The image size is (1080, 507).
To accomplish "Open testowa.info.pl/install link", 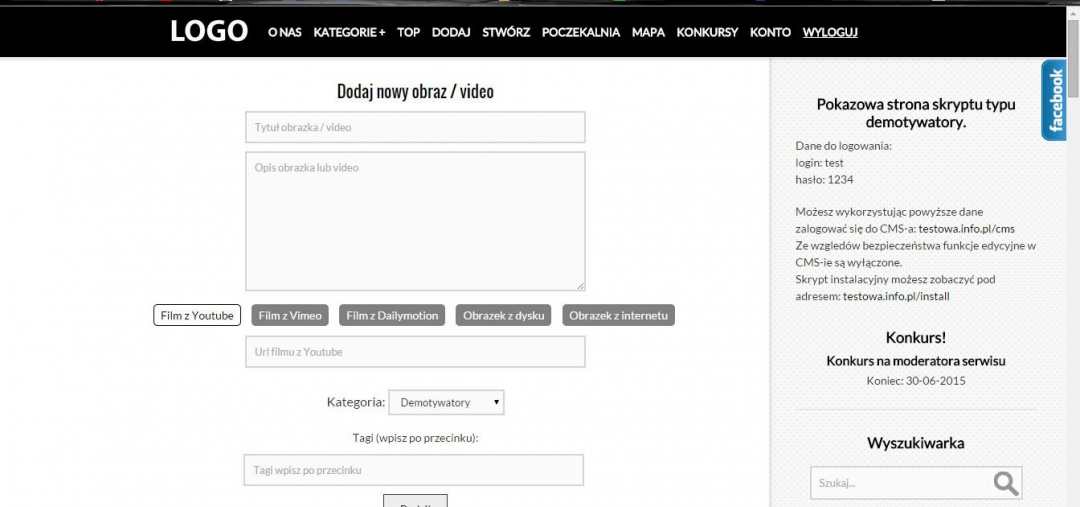I will (895, 296).
